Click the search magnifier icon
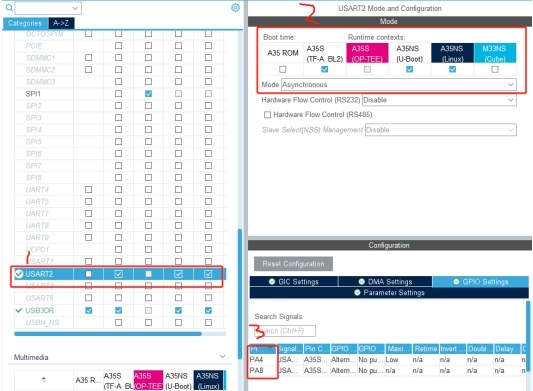Viewport: 533px width, 391px height. (9, 7)
